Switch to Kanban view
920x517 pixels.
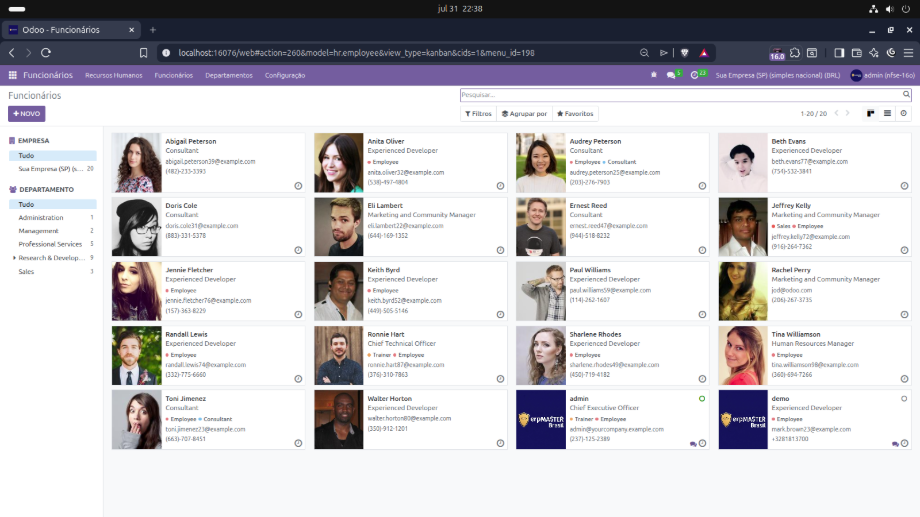(871, 113)
